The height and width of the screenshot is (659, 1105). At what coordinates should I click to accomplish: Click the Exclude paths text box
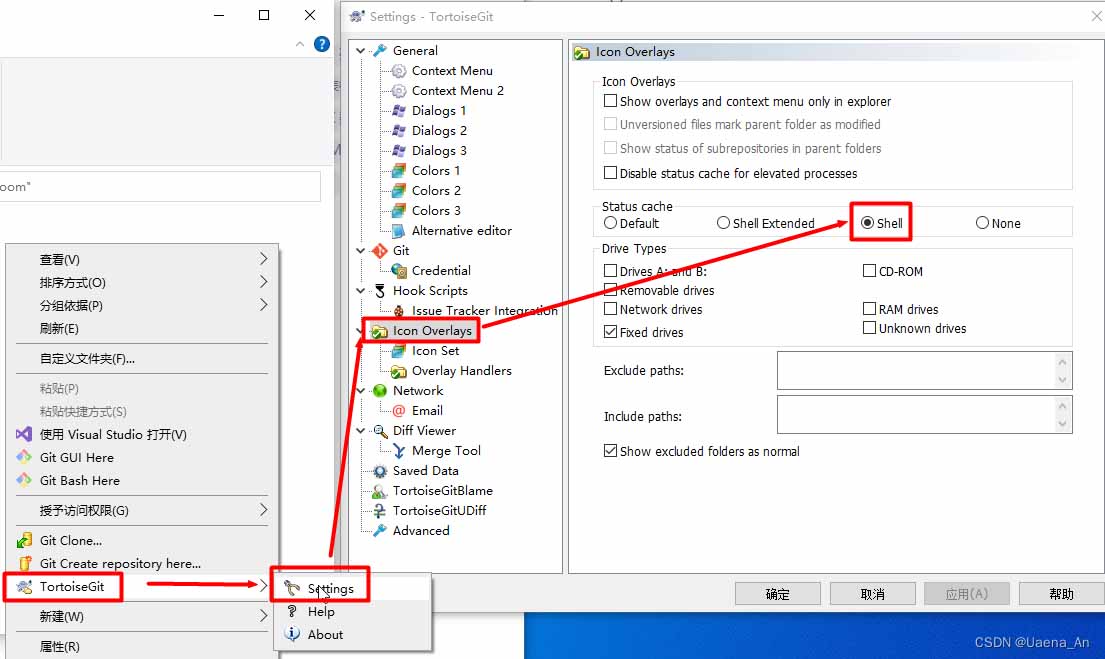pos(925,371)
